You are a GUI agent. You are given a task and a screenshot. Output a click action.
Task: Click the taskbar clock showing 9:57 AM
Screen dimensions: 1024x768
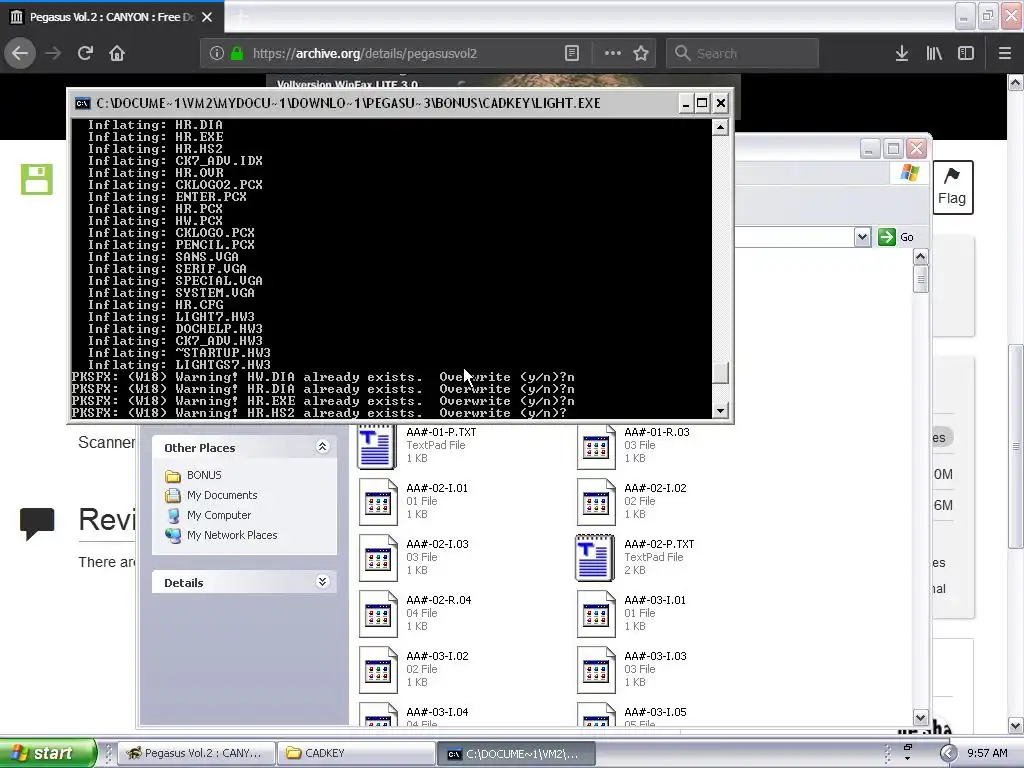point(987,753)
